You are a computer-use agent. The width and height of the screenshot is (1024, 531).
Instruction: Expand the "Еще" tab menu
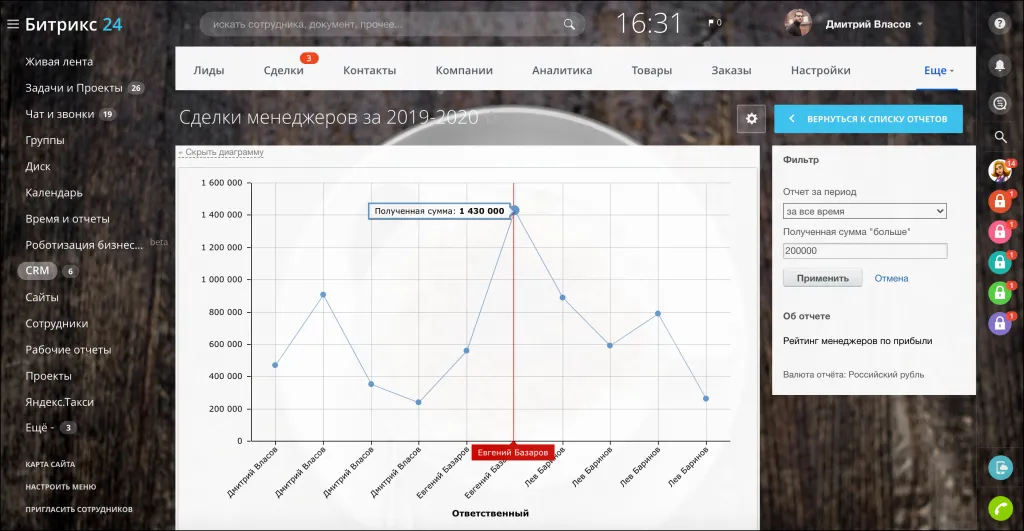tap(939, 71)
